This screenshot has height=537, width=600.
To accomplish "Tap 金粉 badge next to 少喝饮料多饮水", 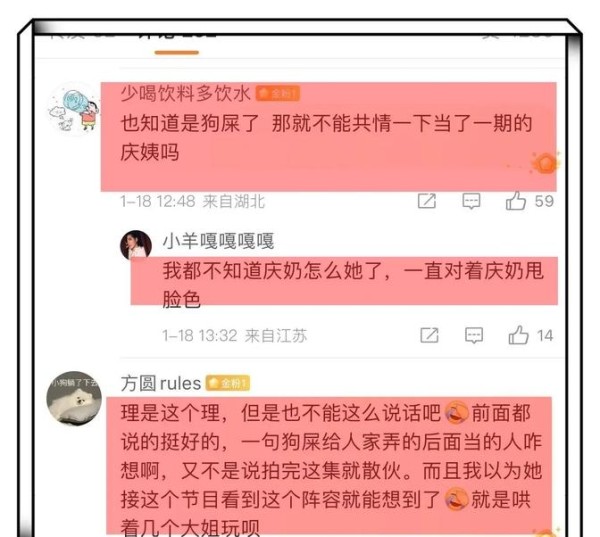I will coord(278,93).
